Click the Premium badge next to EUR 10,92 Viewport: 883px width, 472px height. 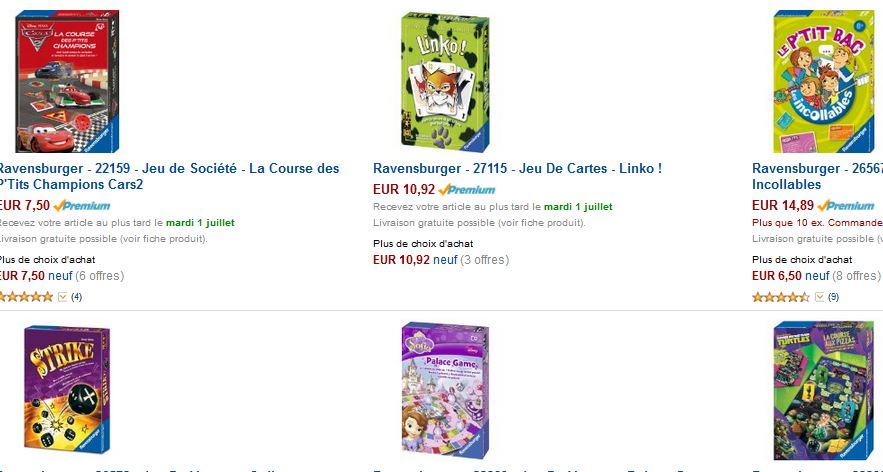tap(467, 190)
